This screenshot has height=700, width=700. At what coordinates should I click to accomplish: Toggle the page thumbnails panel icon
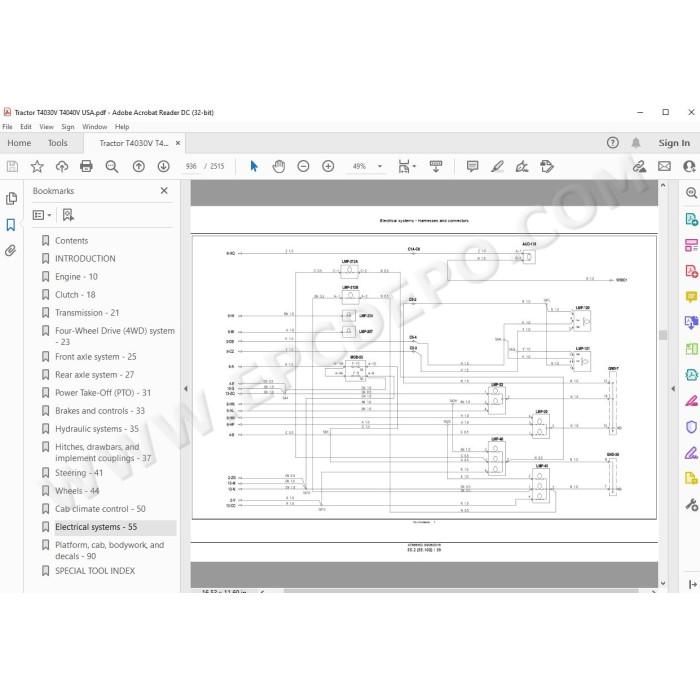[11, 198]
